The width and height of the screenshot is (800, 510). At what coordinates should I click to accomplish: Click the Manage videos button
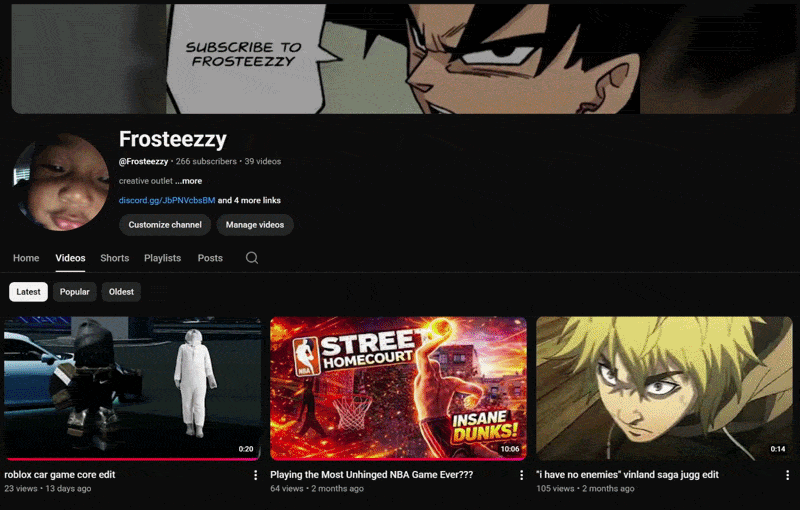[255, 225]
